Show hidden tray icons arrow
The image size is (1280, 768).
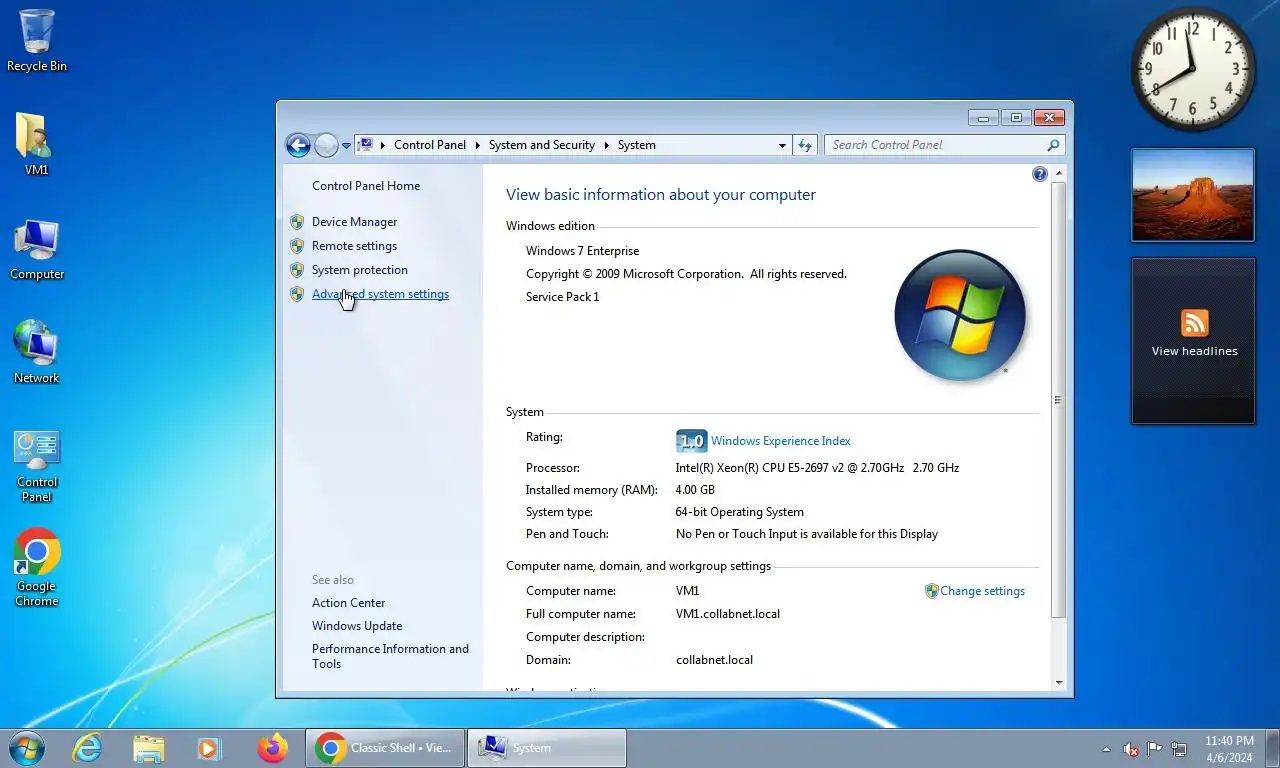(1106, 749)
